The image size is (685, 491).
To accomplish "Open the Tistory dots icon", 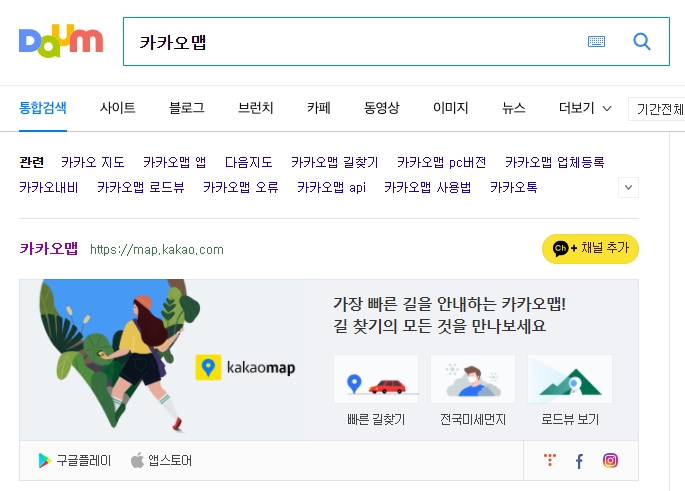I will pyautogui.click(x=550, y=460).
